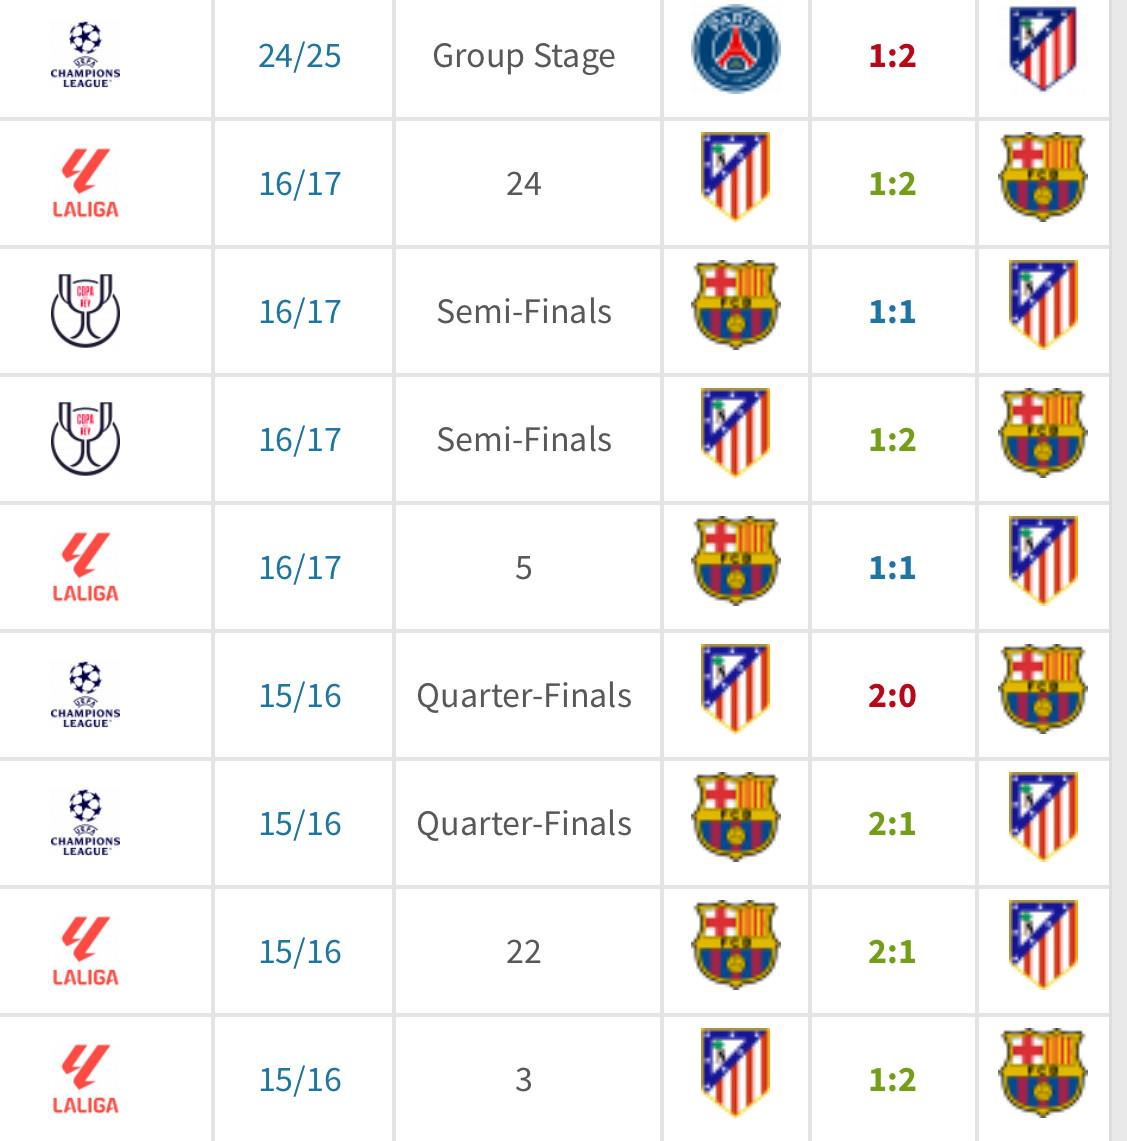
Task: Click Barcelona crest in the 2:0 quarter-final row
Action: (1043, 688)
